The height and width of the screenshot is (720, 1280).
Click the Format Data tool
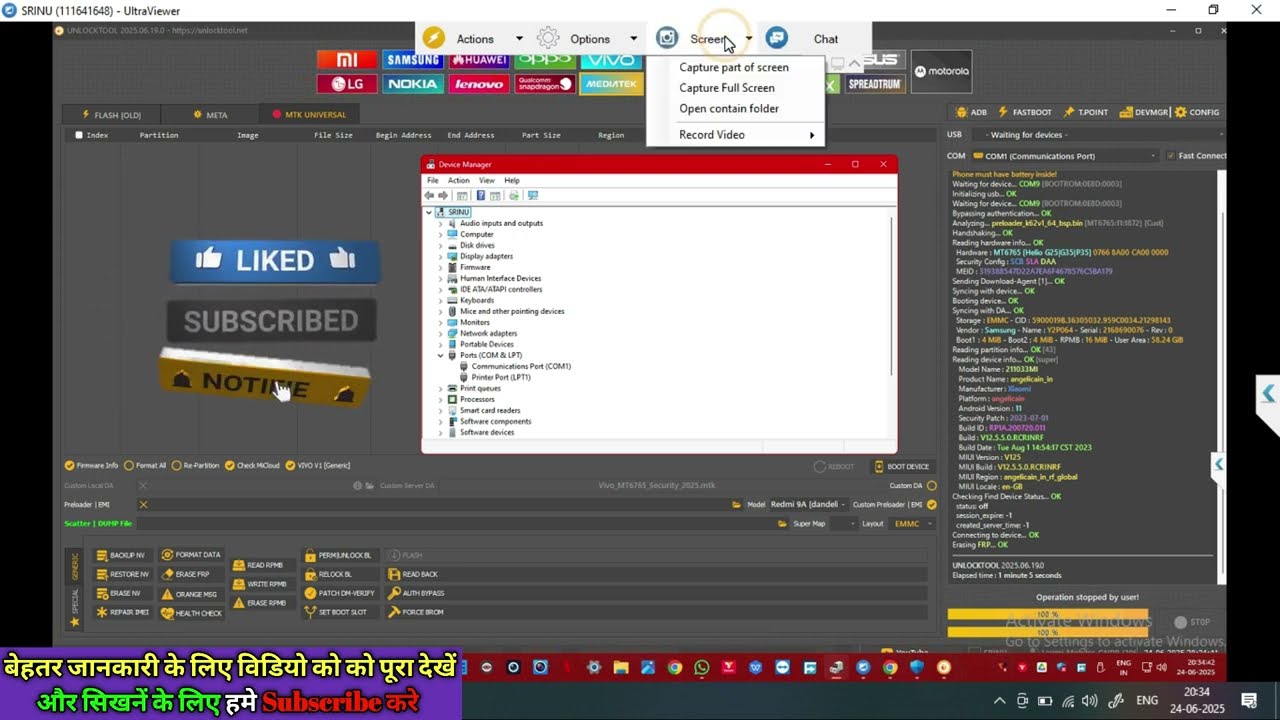tap(191, 555)
